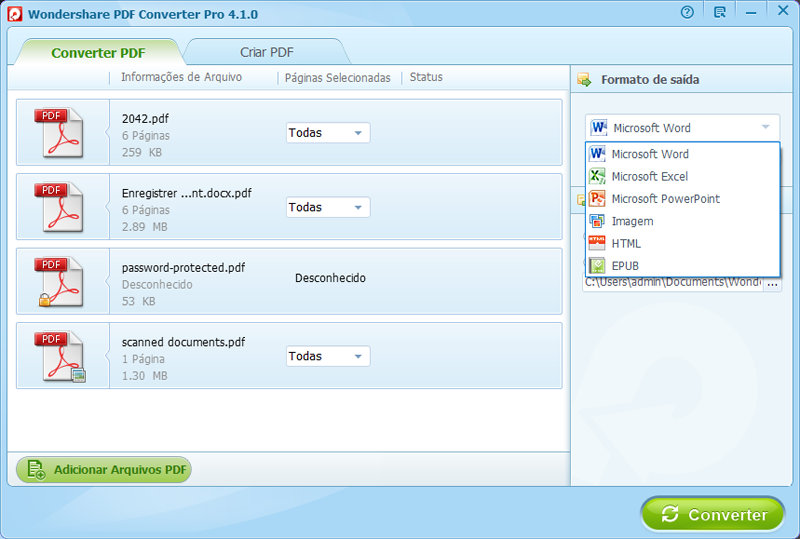Pick EPUB output format option
The height and width of the screenshot is (539, 800).
625,265
